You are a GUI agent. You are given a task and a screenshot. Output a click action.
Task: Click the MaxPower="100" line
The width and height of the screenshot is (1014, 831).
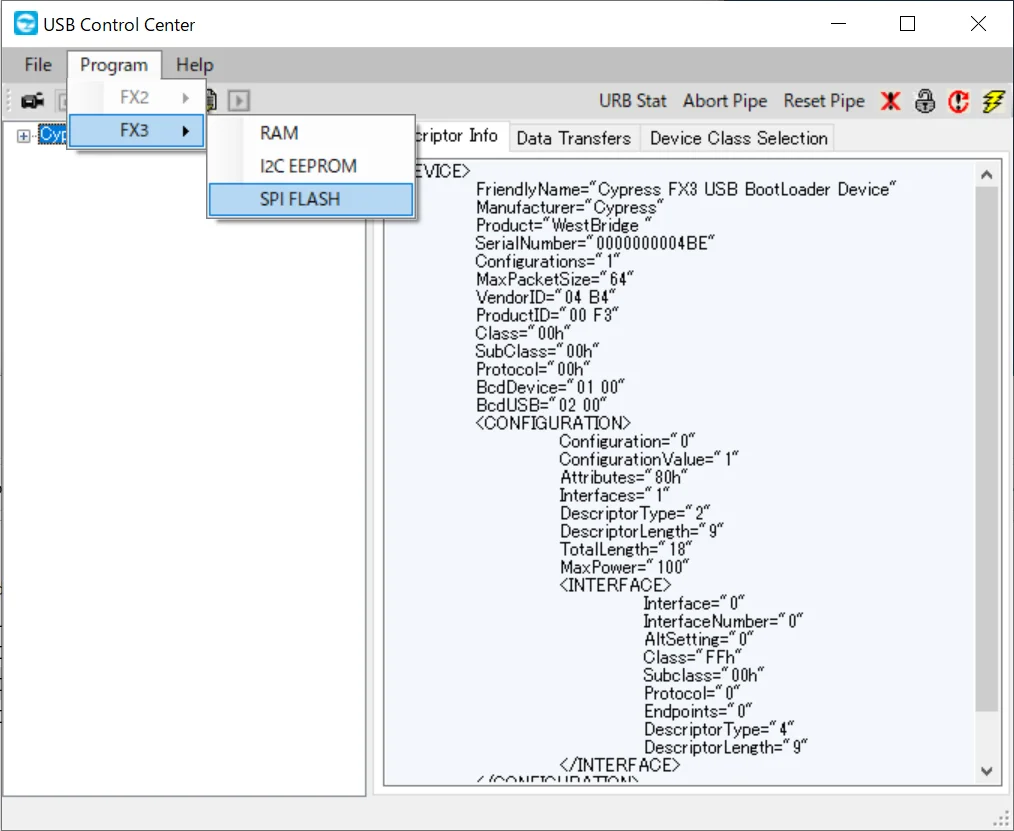(625, 568)
